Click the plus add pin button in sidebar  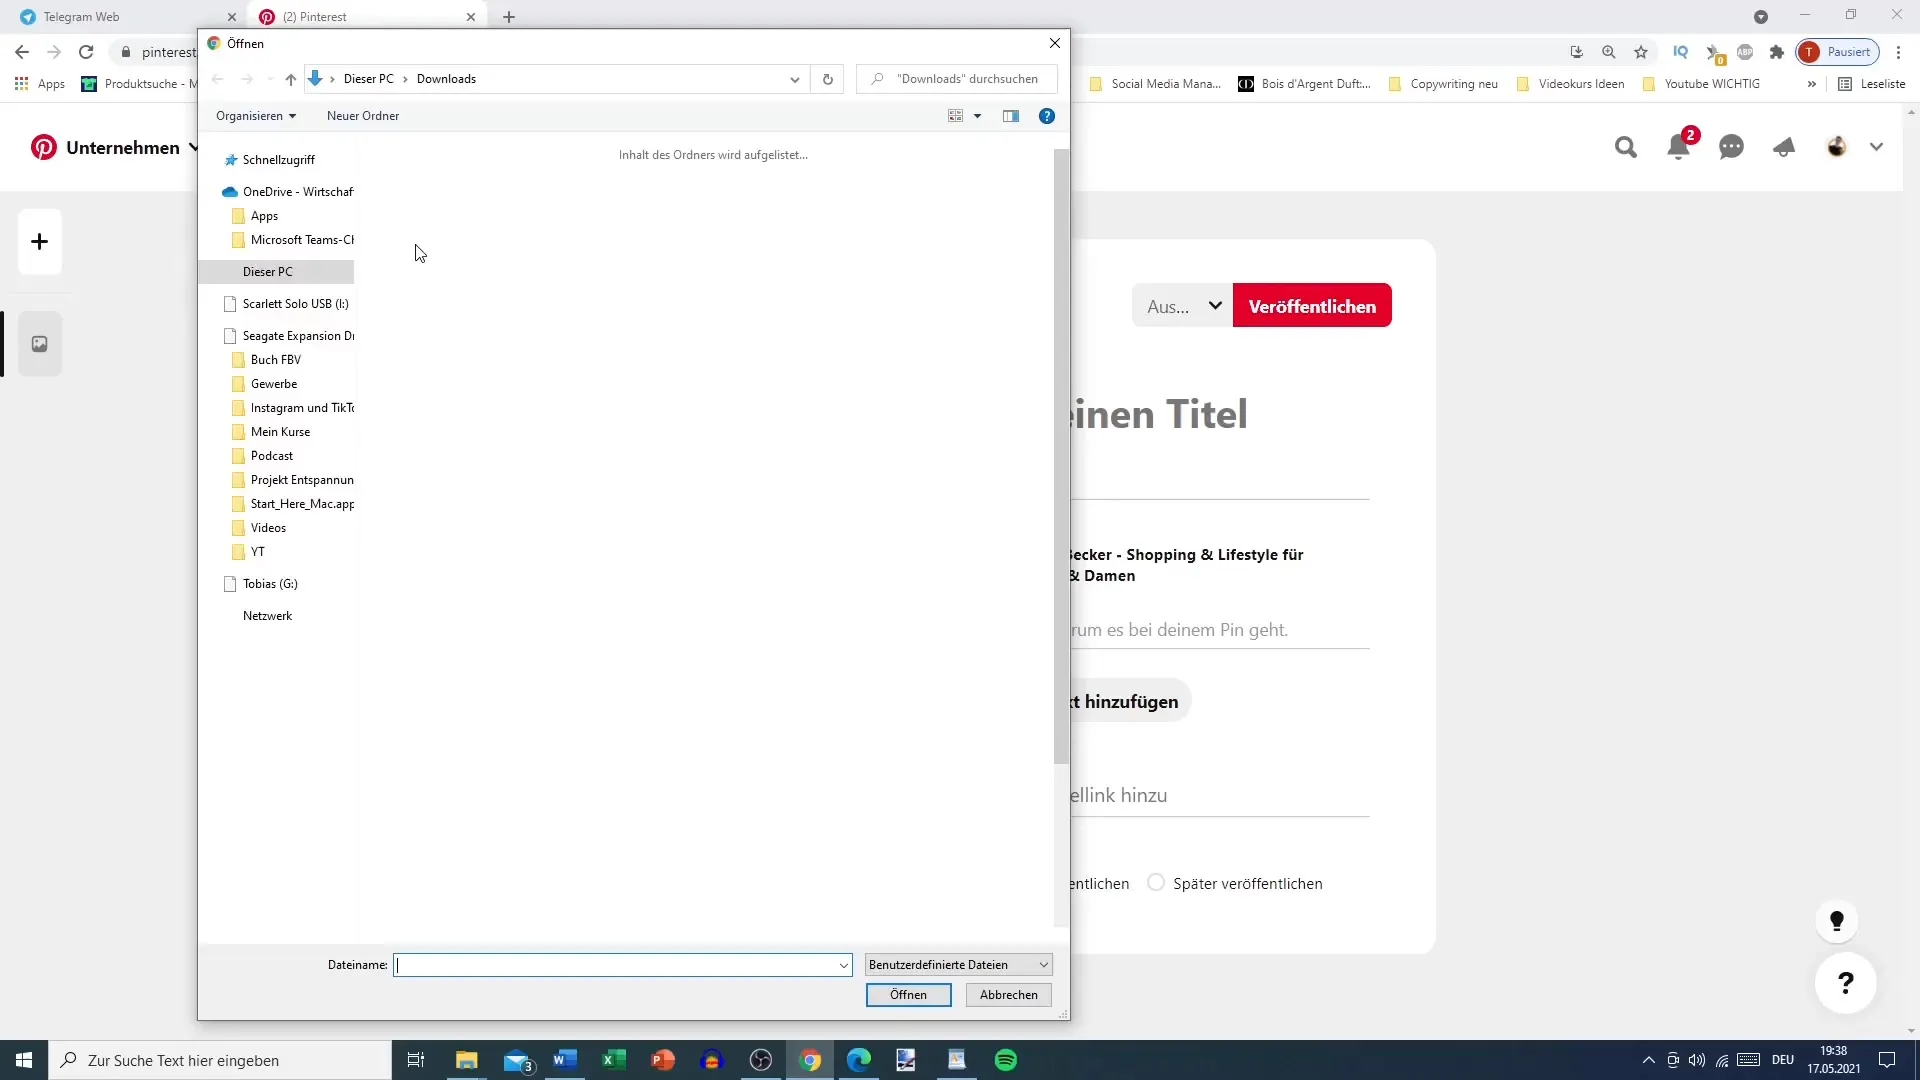pos(40,242)
